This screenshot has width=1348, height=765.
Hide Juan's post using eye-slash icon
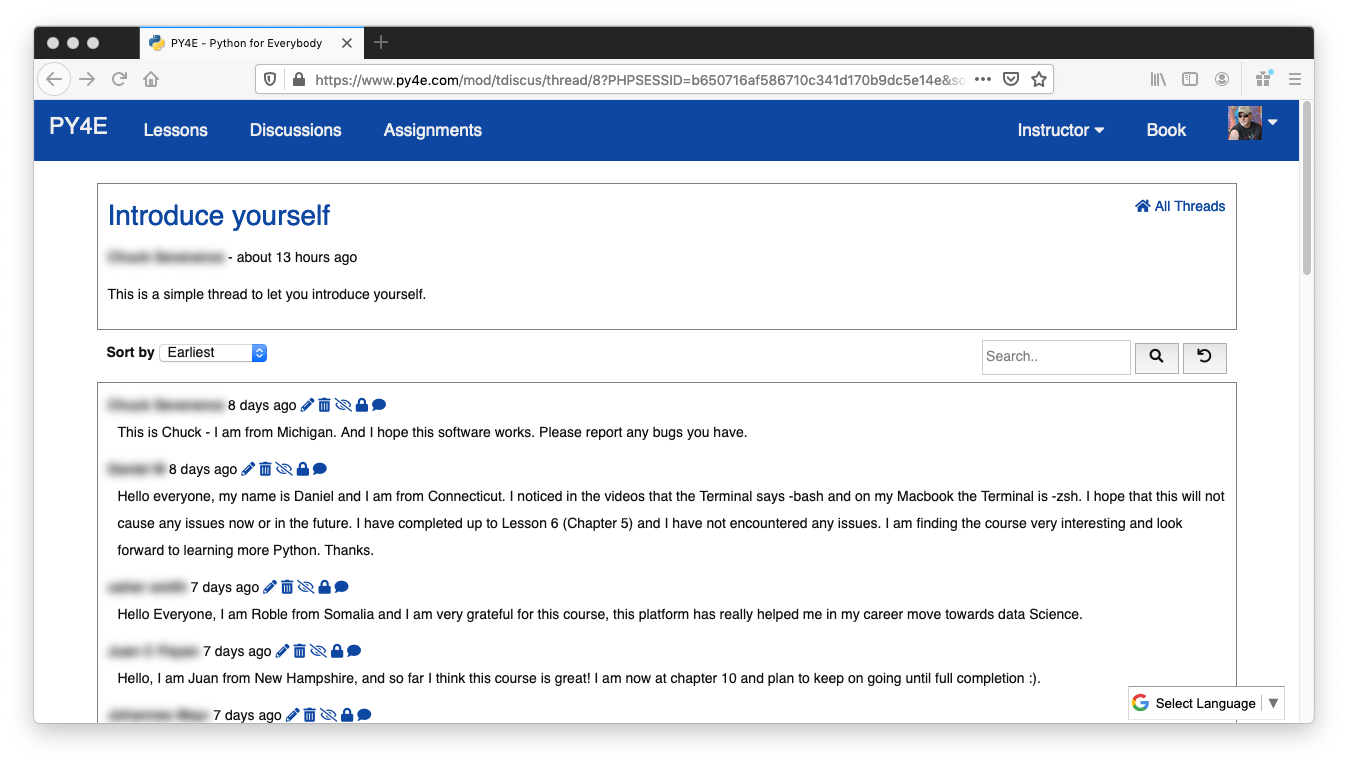click(x=319, y=651)
